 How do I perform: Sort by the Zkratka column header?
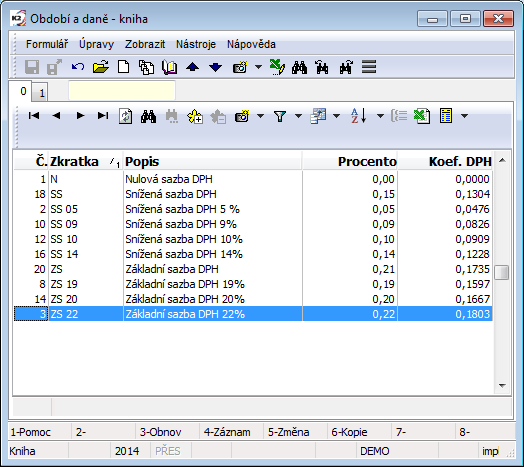pyautogui.click(x=86, y=161)
